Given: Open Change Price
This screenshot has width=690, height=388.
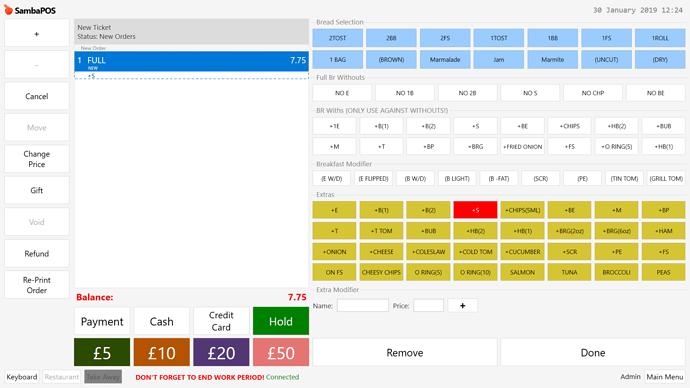Looking at the screenshot, I should tap(37, 159).
